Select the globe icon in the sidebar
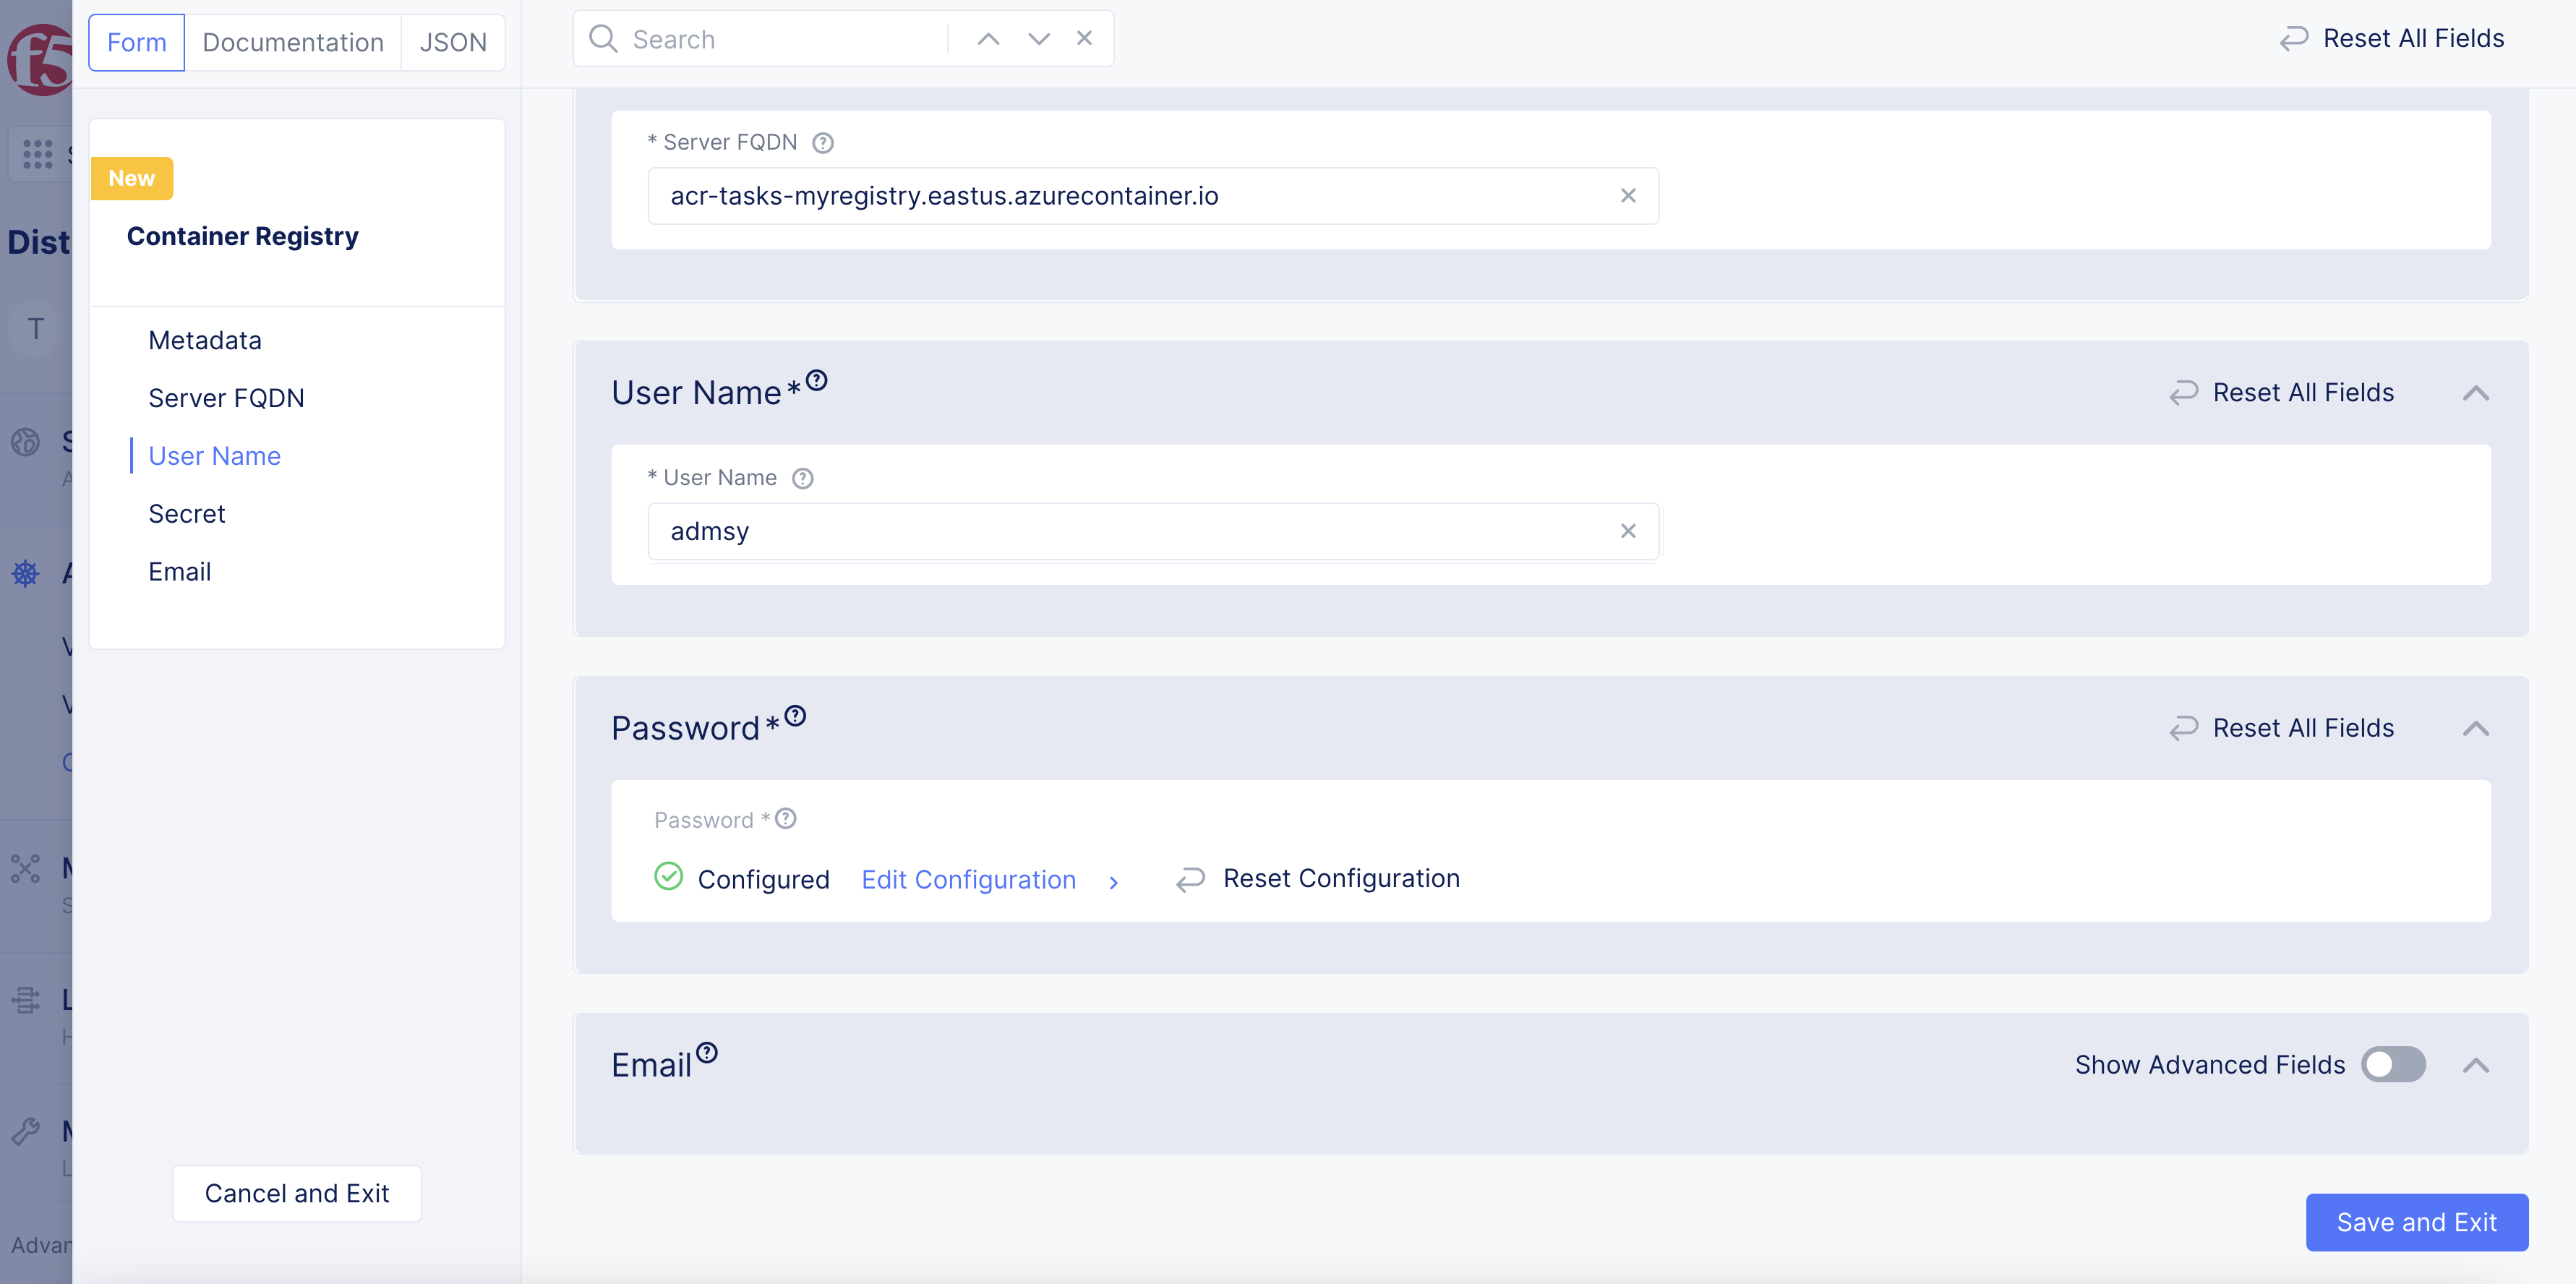The width and height of the screenshot is (2576, 1284). pyautogui.click(x=25, y=443)
